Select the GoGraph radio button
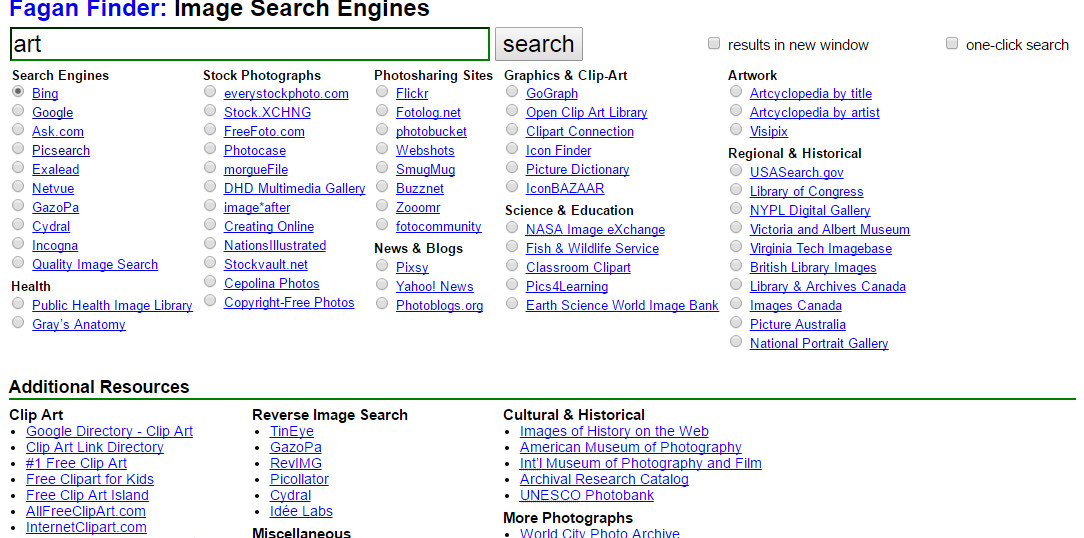 pos(512,91)
